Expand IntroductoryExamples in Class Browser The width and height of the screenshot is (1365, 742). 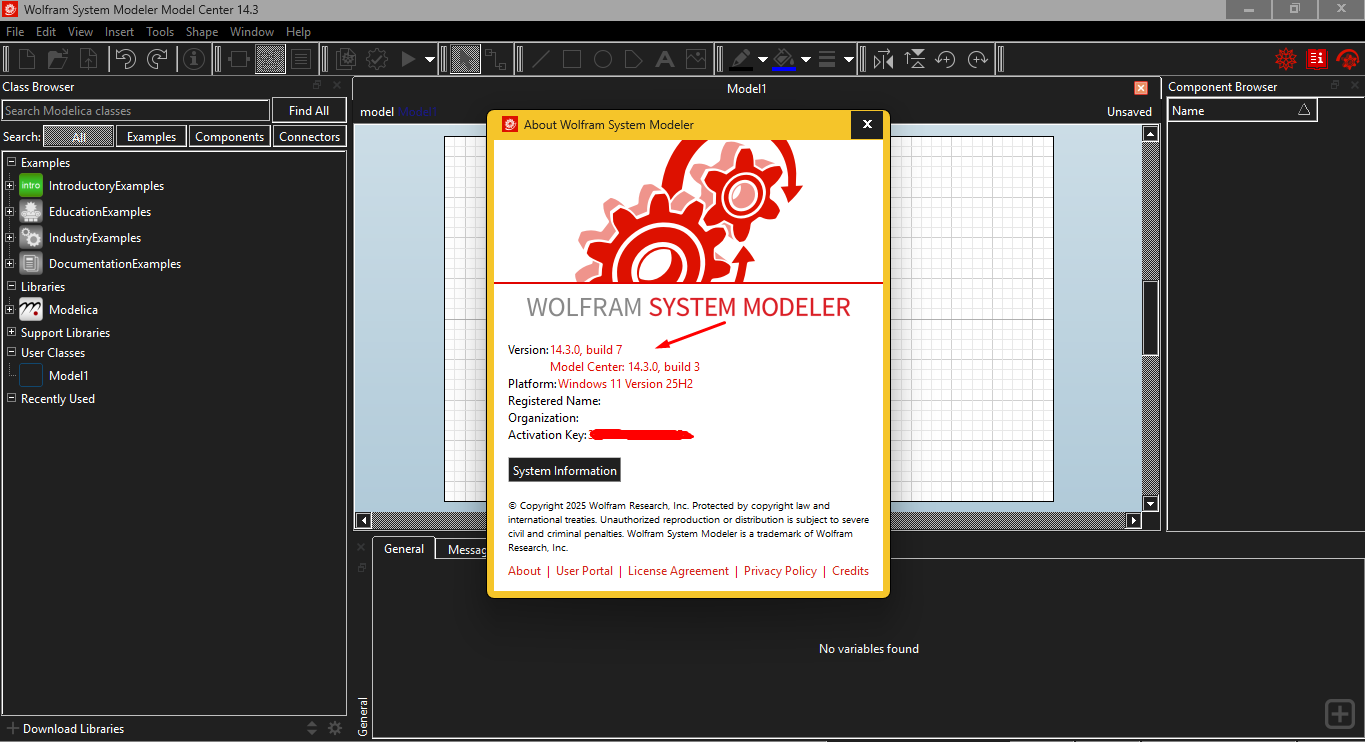click(x=8, y=185)
